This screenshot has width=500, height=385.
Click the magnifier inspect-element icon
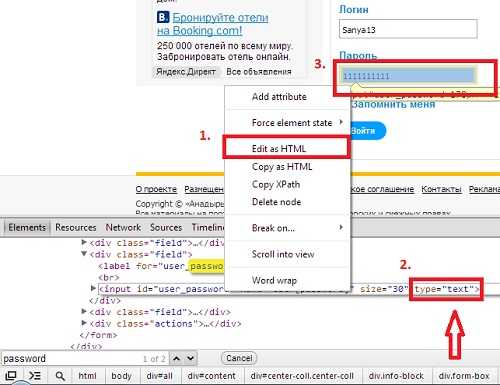tap(60, 376)
